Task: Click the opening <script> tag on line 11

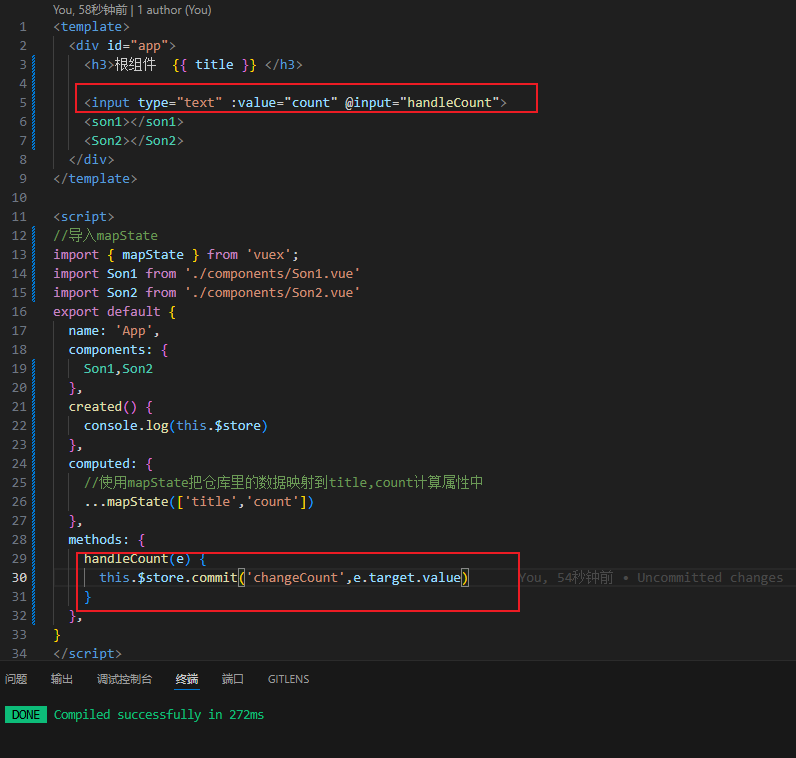Action: (84, 217)
